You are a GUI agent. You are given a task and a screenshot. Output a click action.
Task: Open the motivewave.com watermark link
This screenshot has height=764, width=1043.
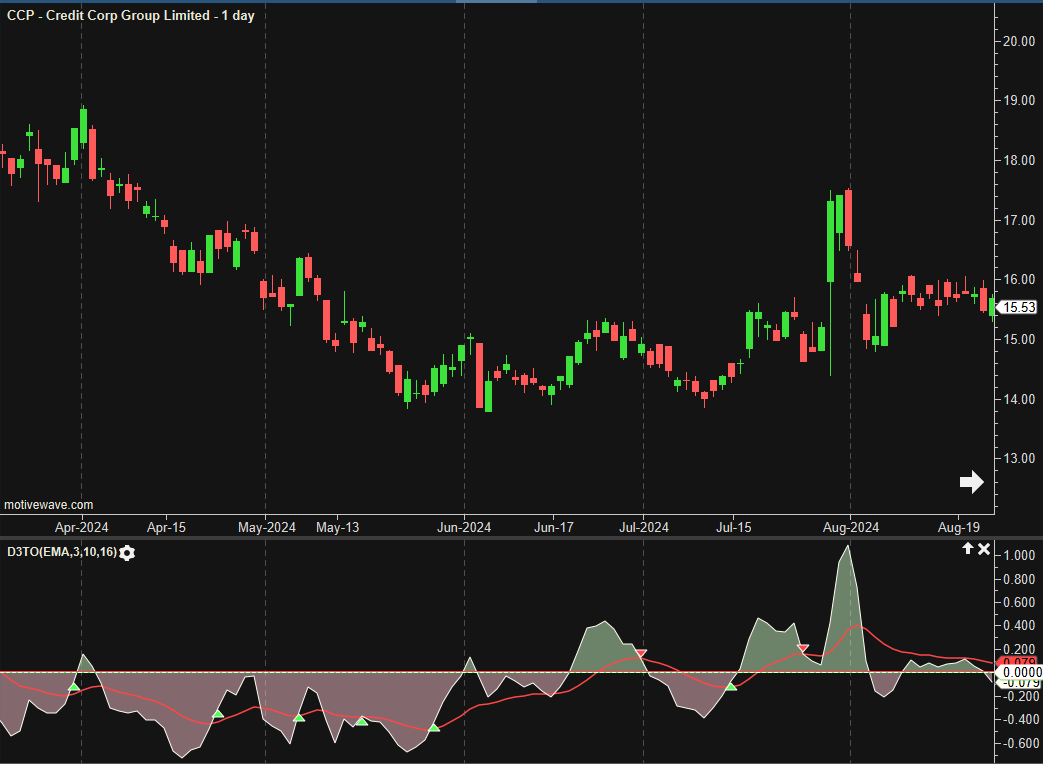click(49, 506)
